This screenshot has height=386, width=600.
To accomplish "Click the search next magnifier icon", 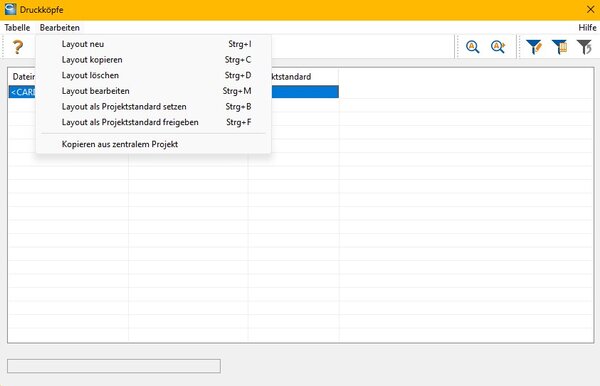I will (x=498, y=47).
